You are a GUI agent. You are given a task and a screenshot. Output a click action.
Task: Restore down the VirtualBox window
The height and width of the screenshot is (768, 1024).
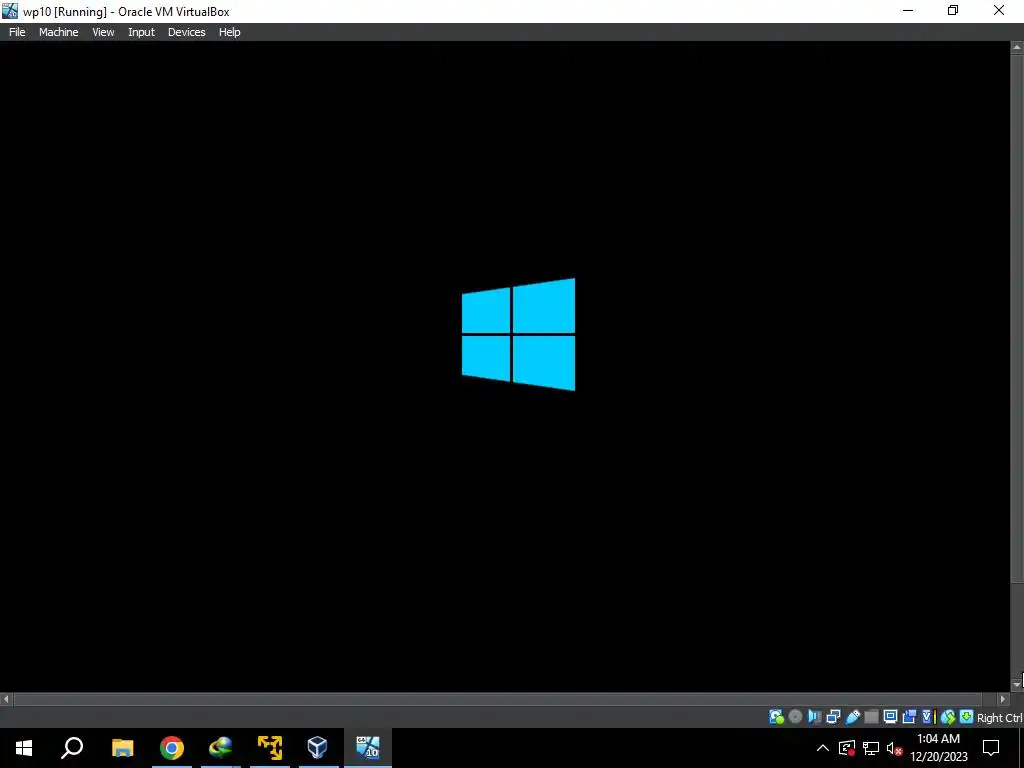tap(953, 10)
